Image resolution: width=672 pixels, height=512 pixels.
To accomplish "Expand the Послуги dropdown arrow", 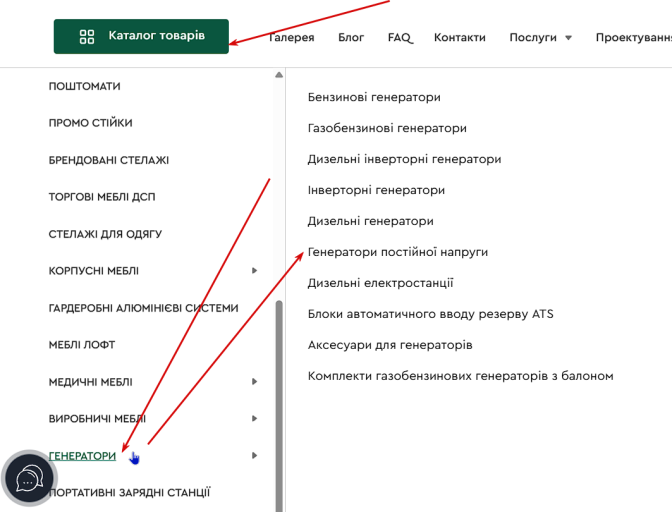I will tap(568, 38).
